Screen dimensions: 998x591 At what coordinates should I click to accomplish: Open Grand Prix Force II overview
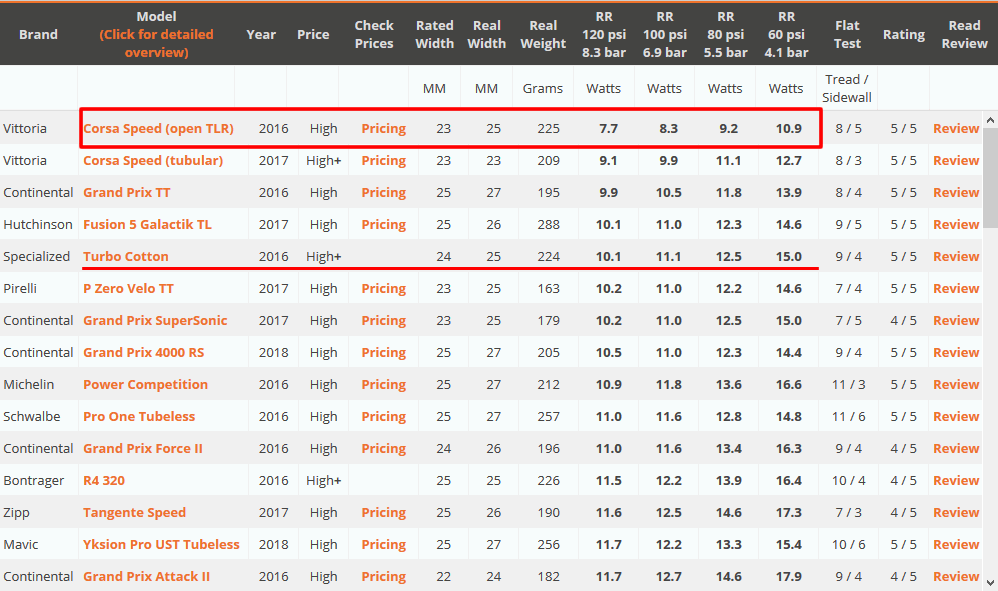pyautogui.click(x=143, y=448)
